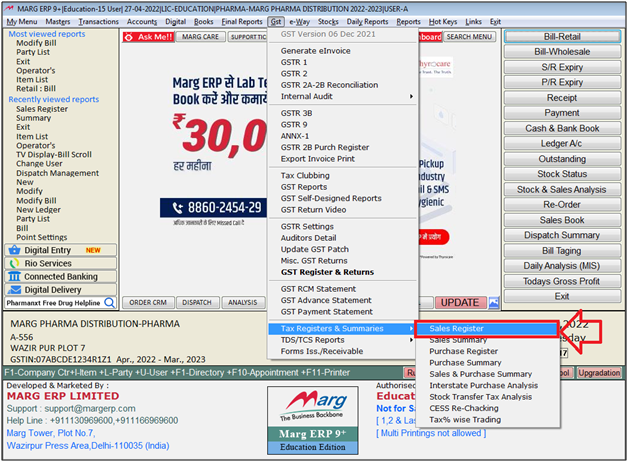629x462 pixels.
Task: Select Interstate Purchase Analysis
Action: 483,385
